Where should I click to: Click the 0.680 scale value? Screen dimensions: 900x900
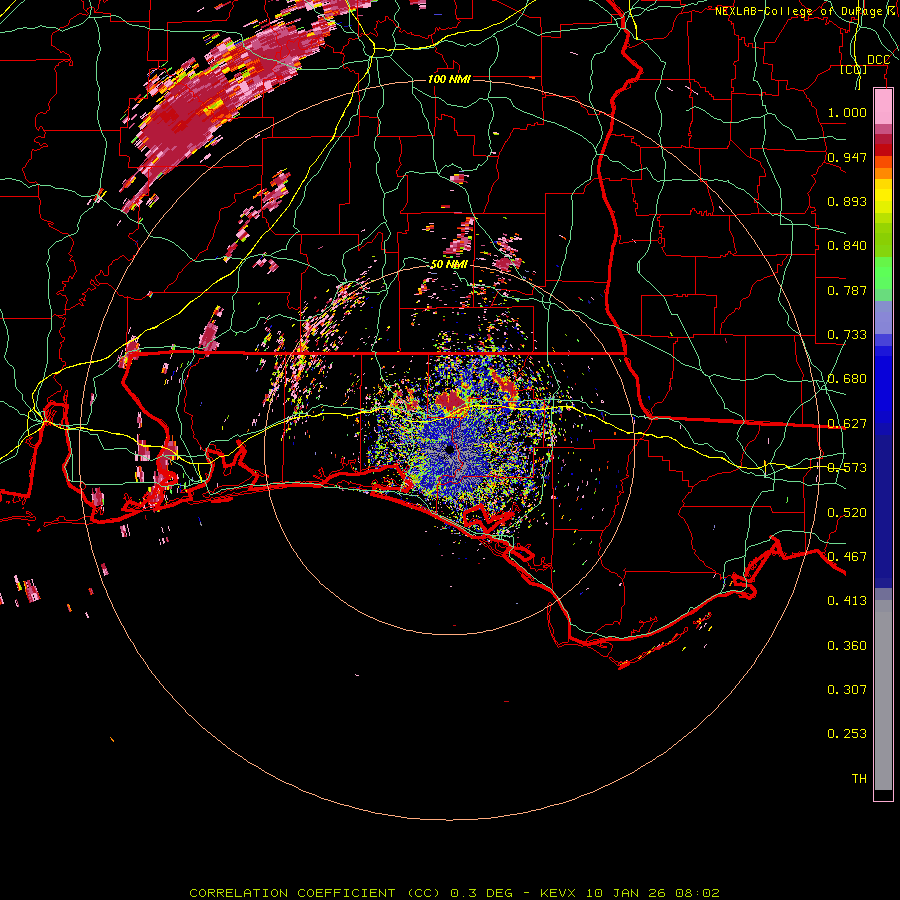(847, 379)
